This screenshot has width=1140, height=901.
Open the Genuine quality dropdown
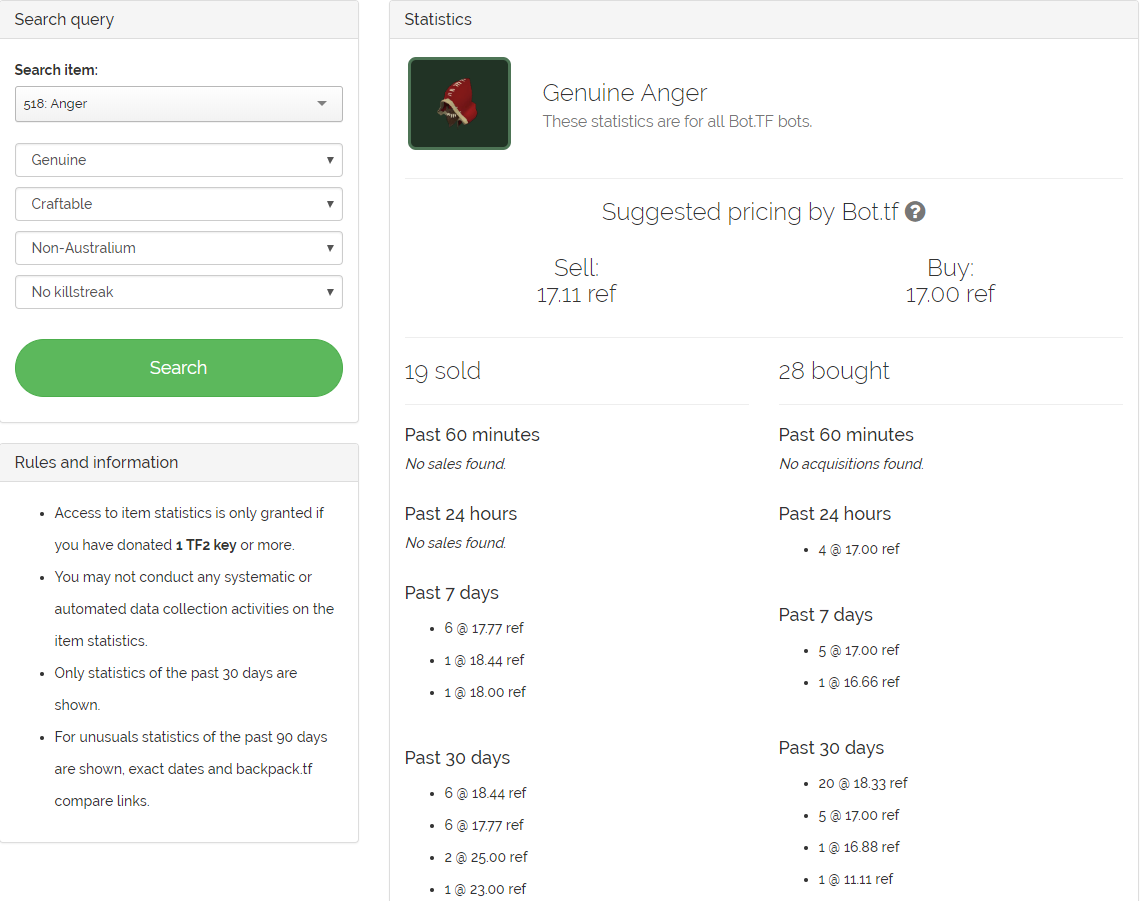click(179, 160)
